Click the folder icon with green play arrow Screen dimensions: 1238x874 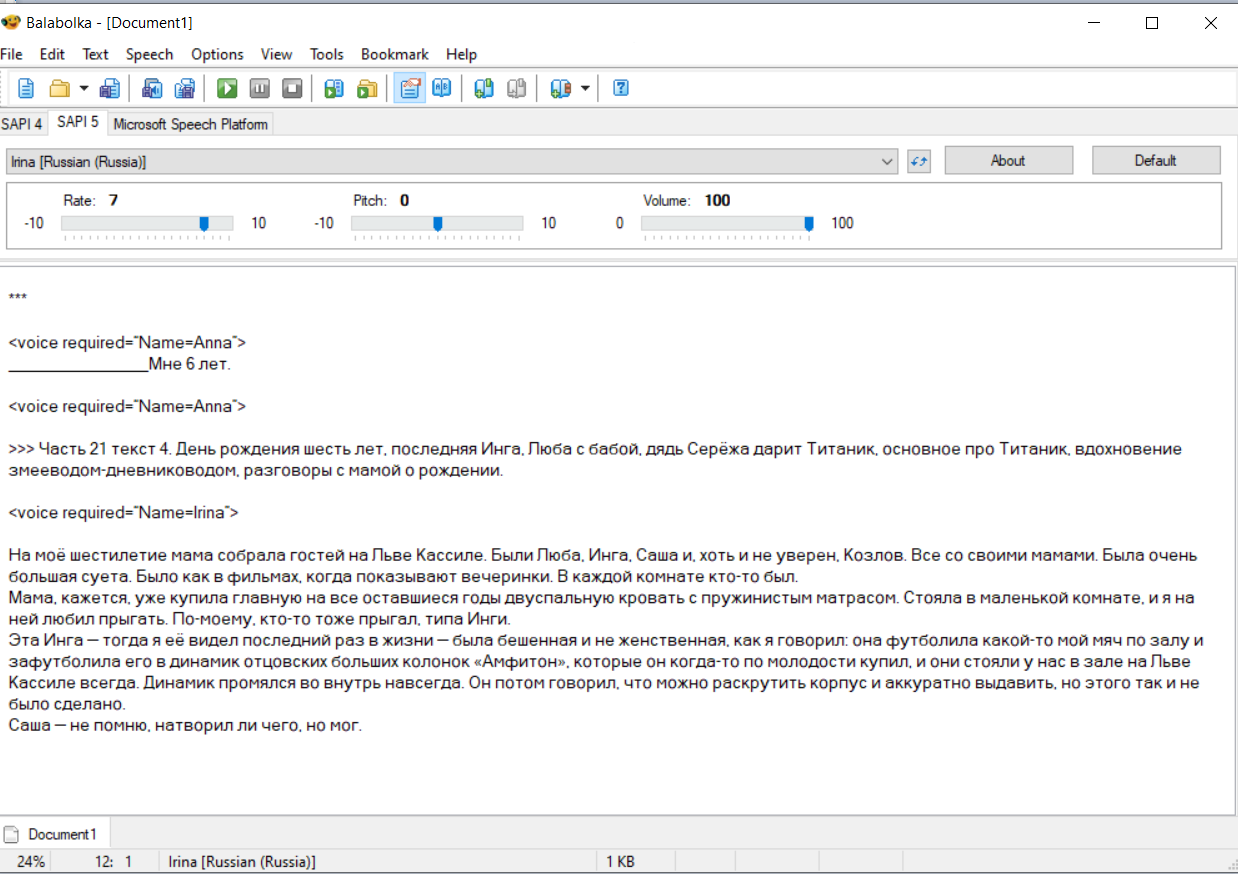pos(367,88)
